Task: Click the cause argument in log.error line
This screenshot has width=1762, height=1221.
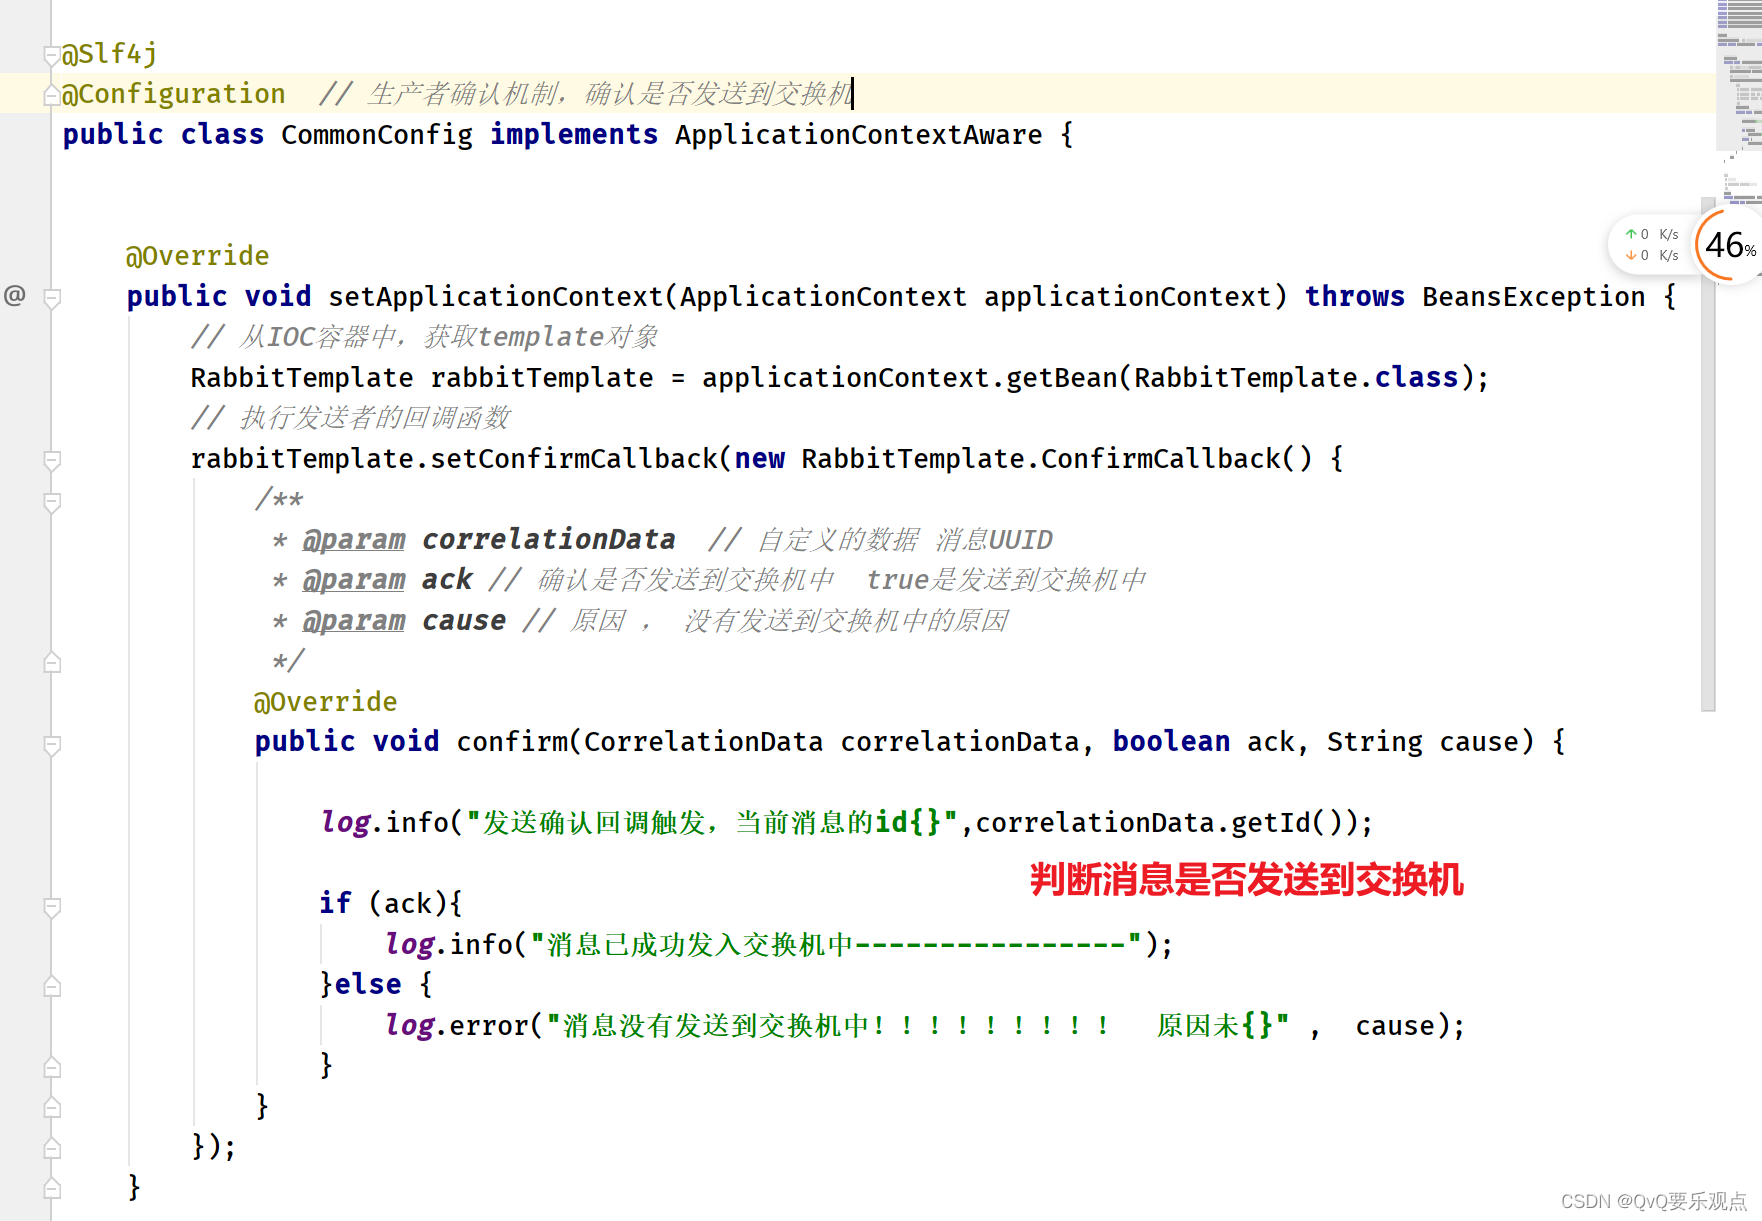Action: click(x=1395, y=1026)
